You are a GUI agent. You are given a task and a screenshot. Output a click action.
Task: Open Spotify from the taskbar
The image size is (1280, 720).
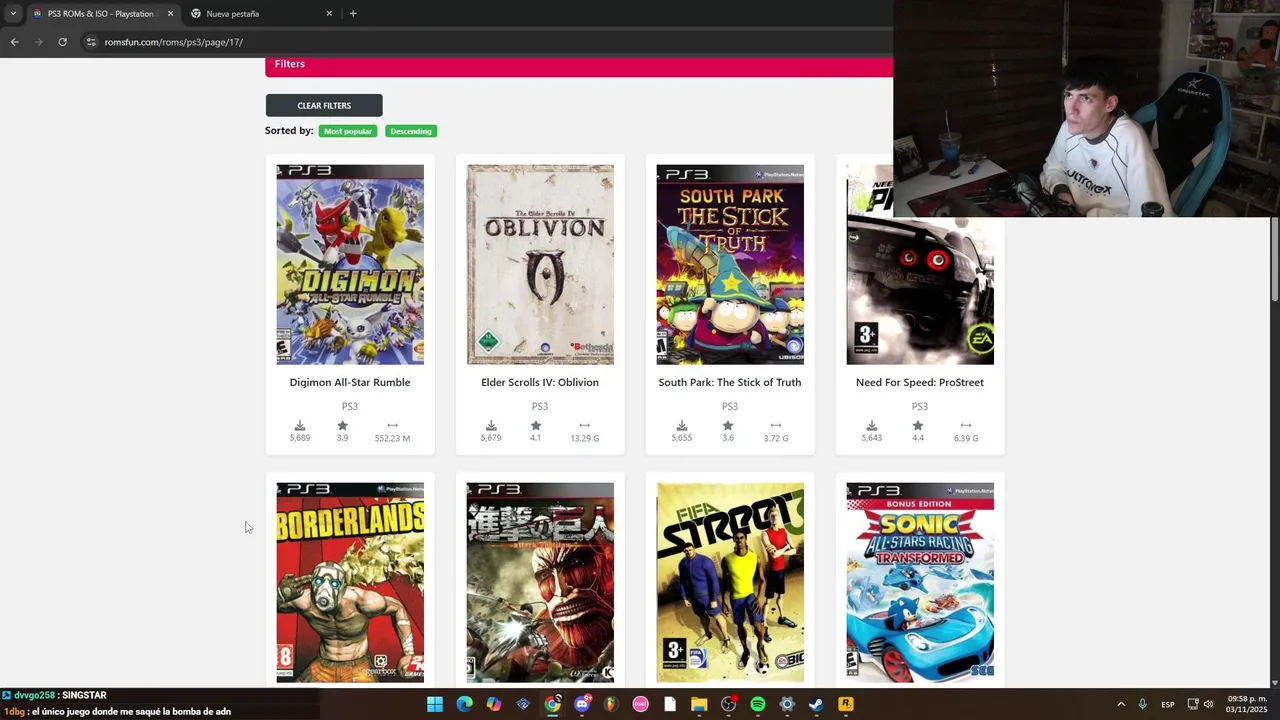758,704
